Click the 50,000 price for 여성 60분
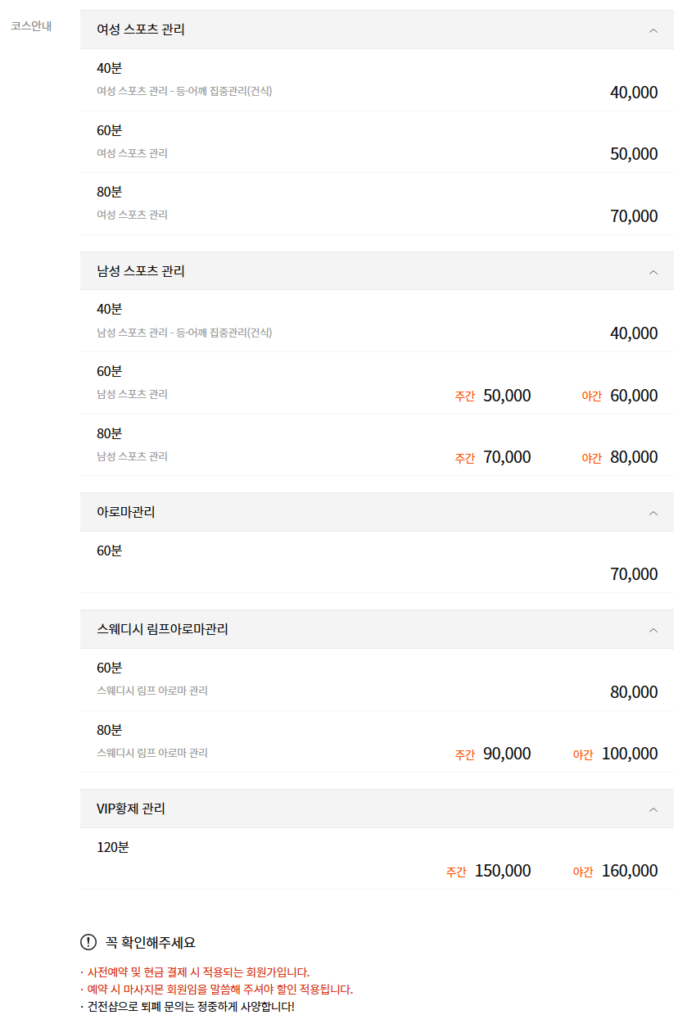The image size is (678, 1024). tap(630, 154)
